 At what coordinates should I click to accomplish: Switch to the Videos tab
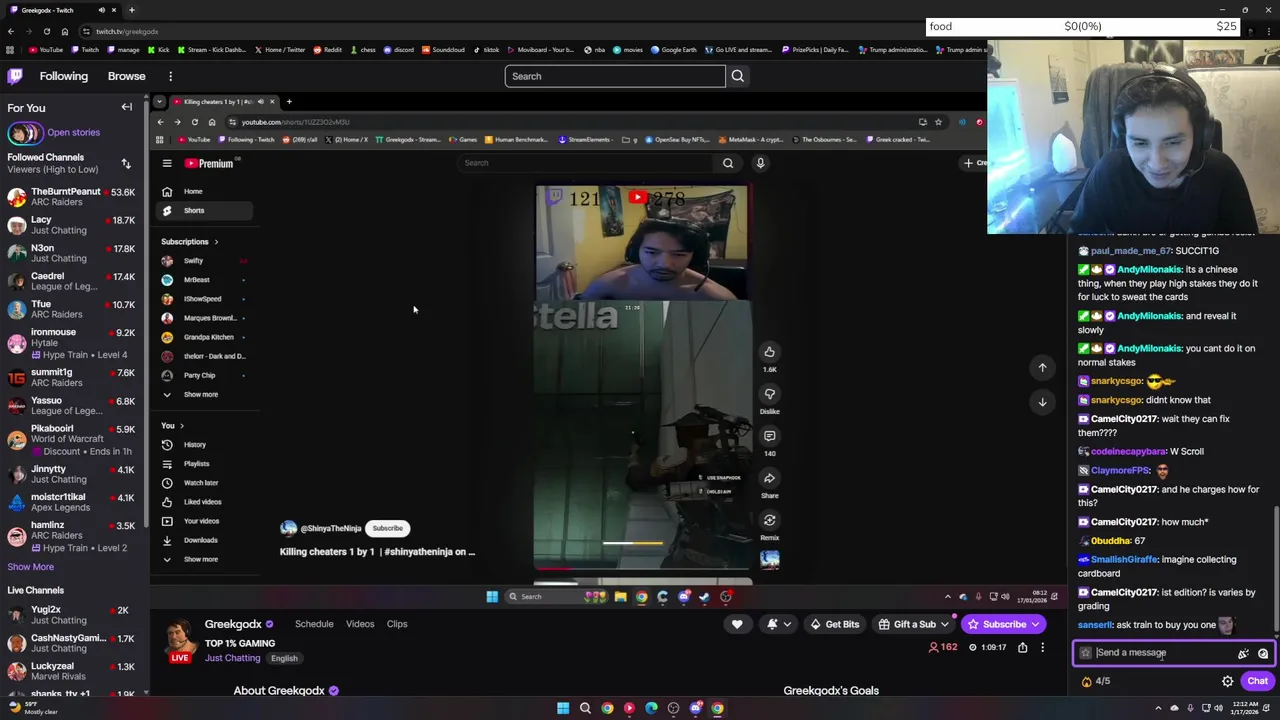pyautogui.click(x=360, y=624)
